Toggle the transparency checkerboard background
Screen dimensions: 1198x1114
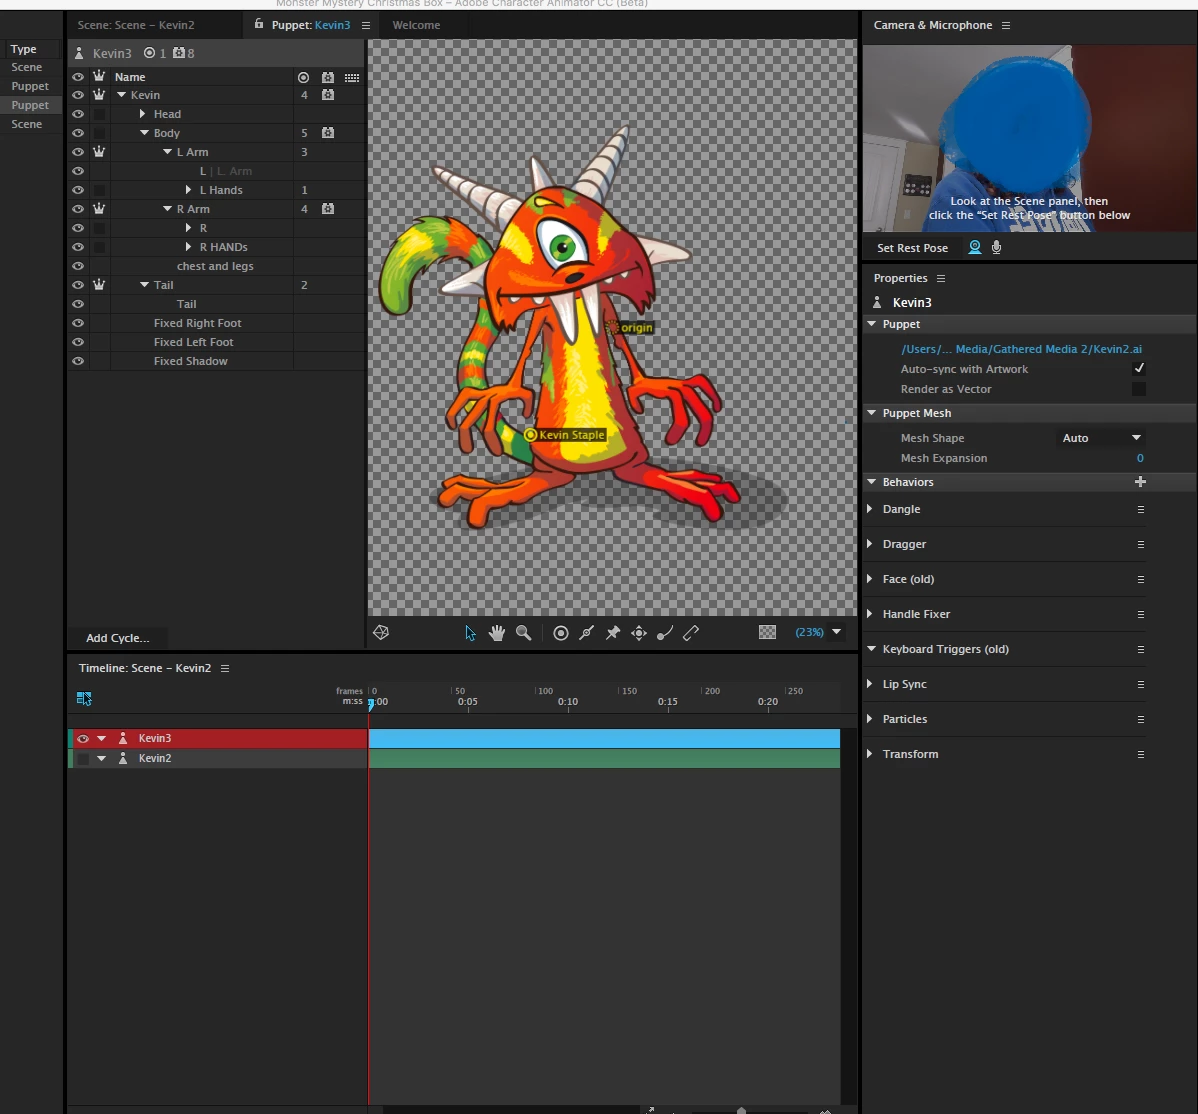click(x=767, y=632)
